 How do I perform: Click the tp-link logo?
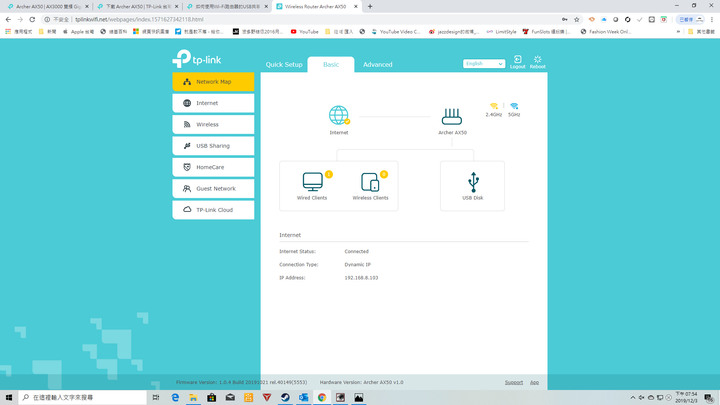(x=197, y=59)
